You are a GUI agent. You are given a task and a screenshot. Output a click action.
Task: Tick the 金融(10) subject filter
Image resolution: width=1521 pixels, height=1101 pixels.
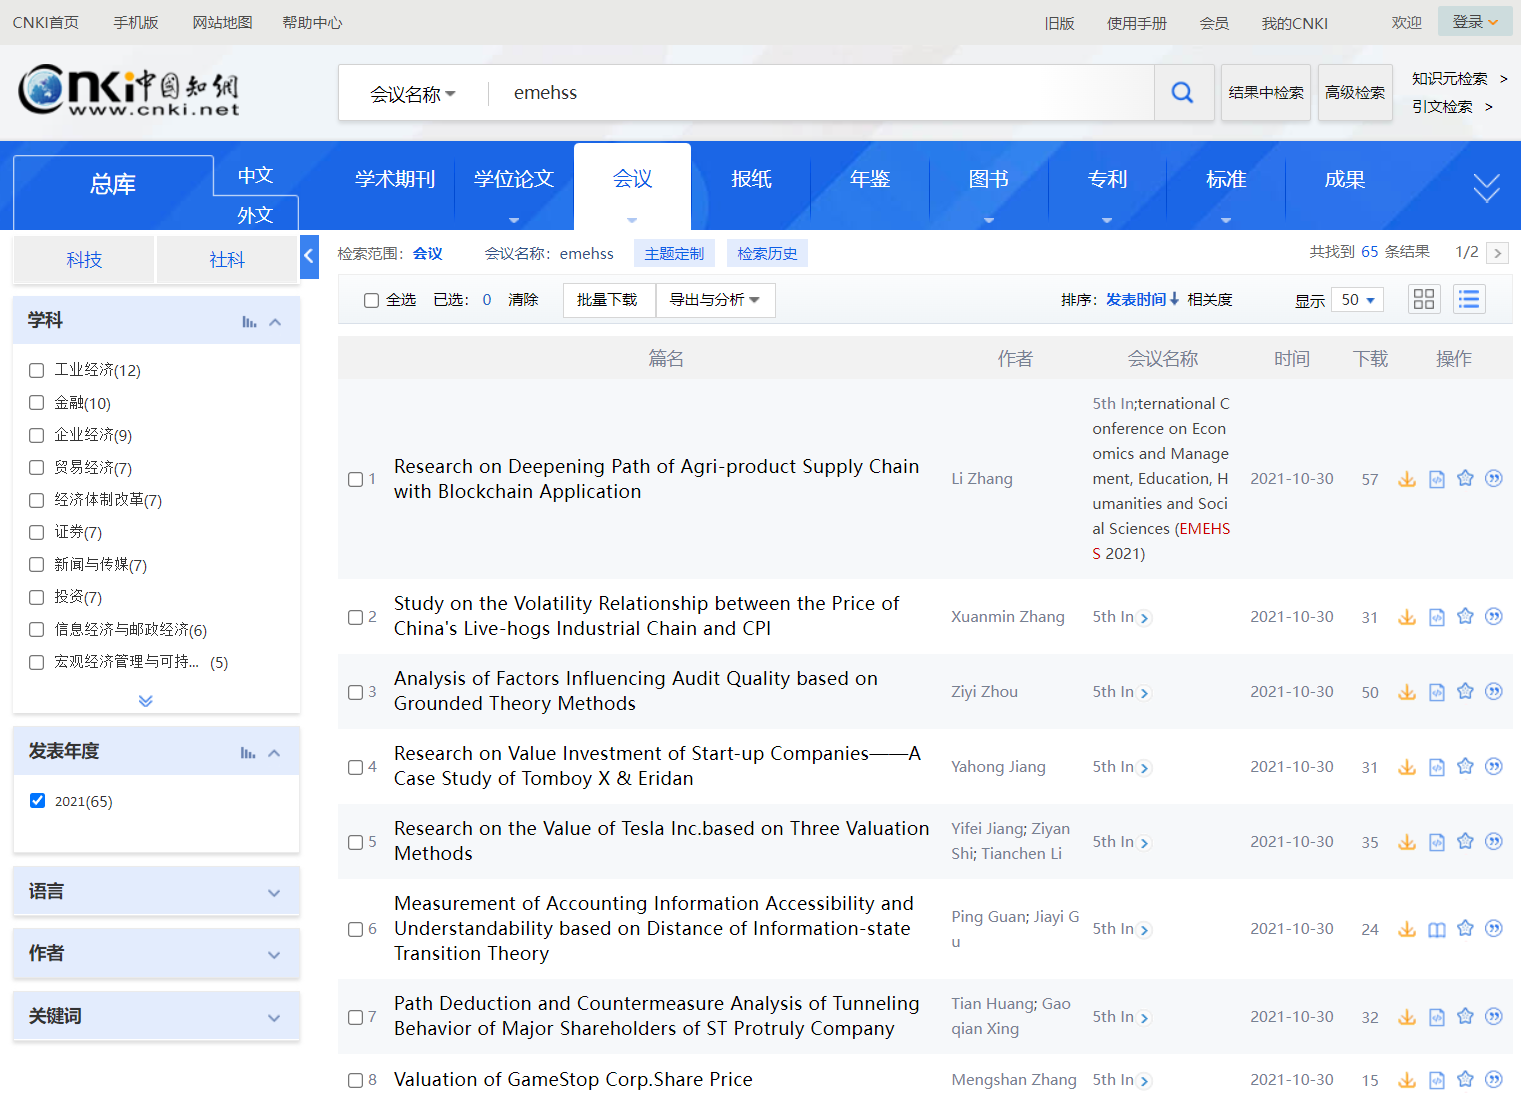click(x=37, y=403)
